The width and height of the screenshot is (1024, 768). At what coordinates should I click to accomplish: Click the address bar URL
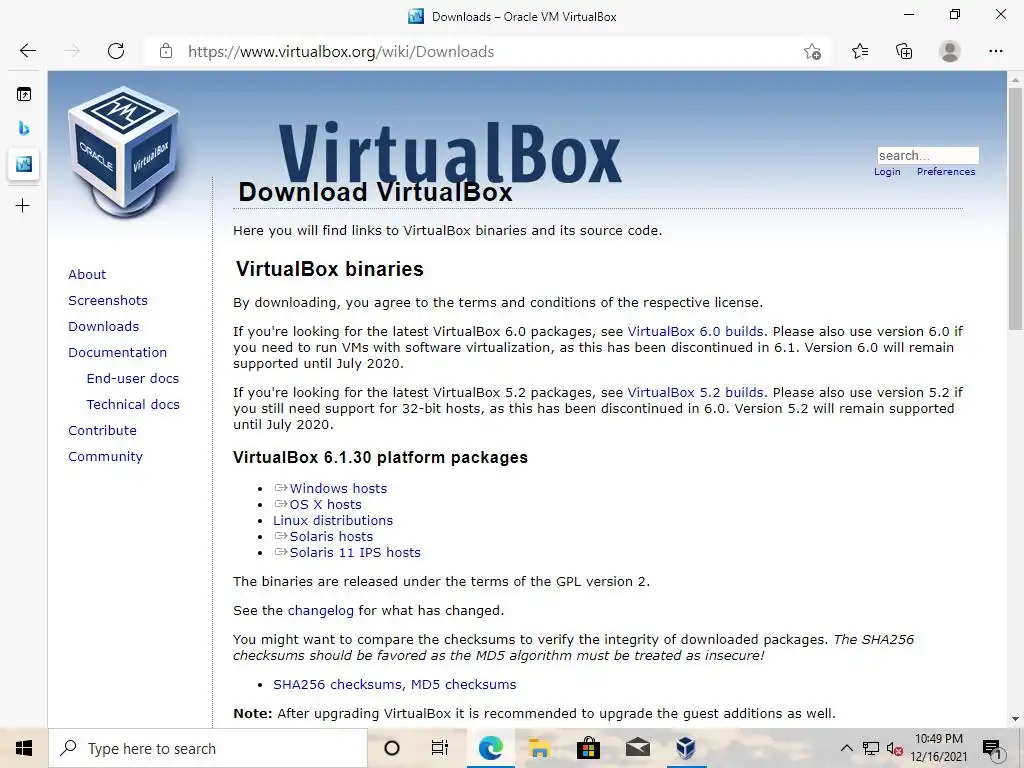[x=341, y=52]
